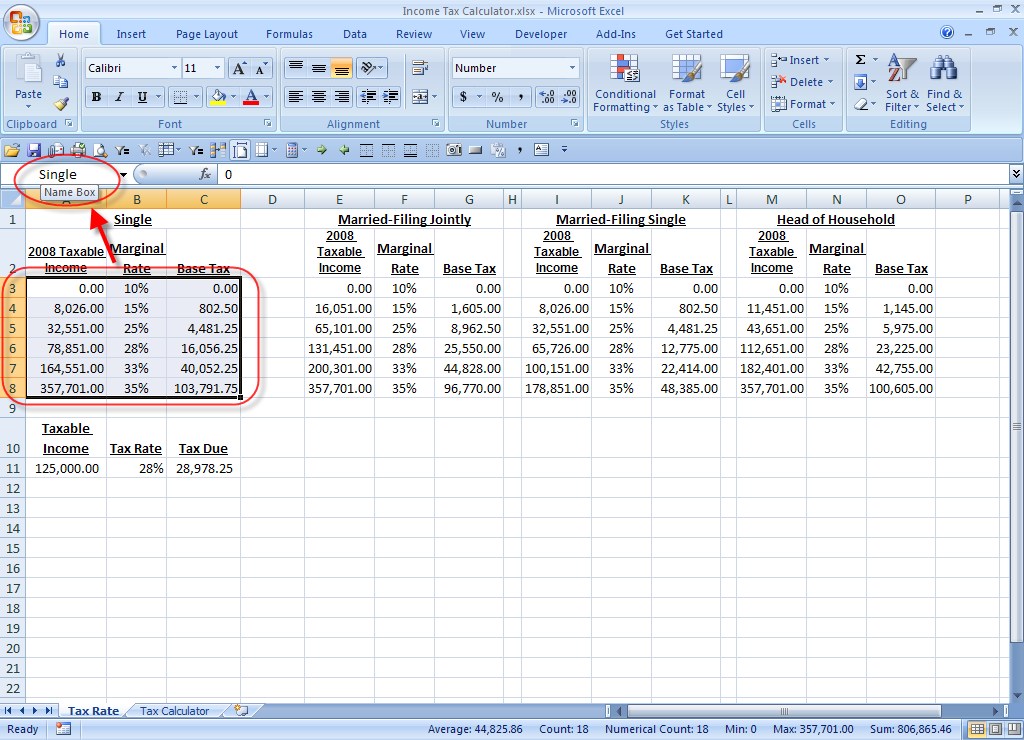Viewport: 1024px width, 740px height.
Task: Switch to the Formulas ribbon tab
Action: tap(289, 33)
